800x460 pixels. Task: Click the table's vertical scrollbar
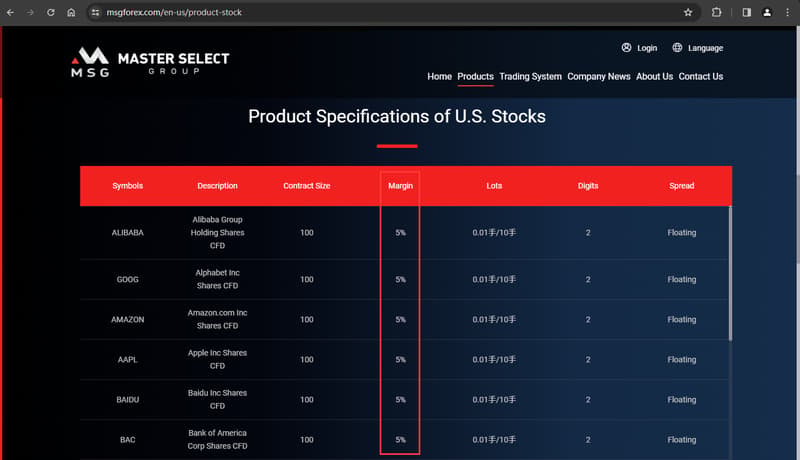(730, 273)
